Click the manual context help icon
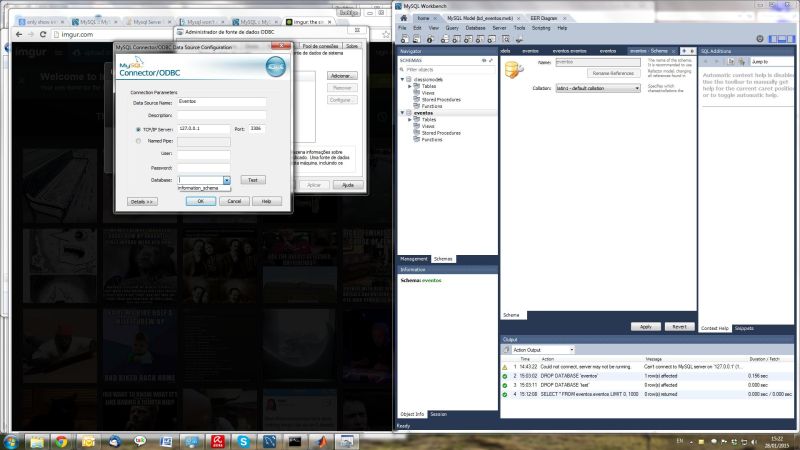Screen dimensions: 800x450 pyautogui.click(x=731, y=61)
